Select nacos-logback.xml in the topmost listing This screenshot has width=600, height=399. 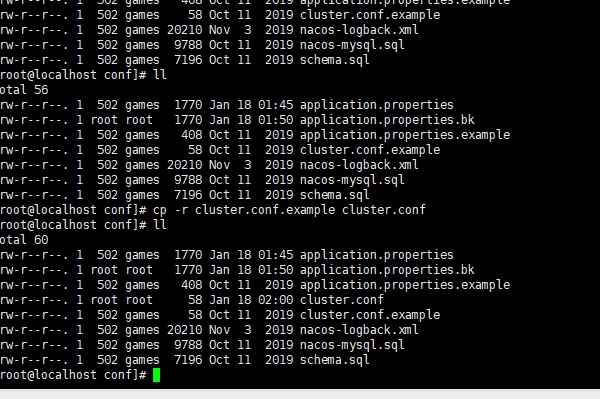(359, 30)
